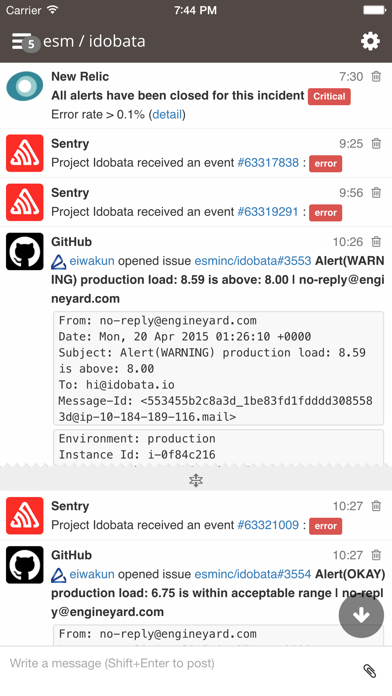Screen dimensions: 392x696
Task: Tap the error label on event #63321009
Action: pyautogui.click(x=325, y=526)
